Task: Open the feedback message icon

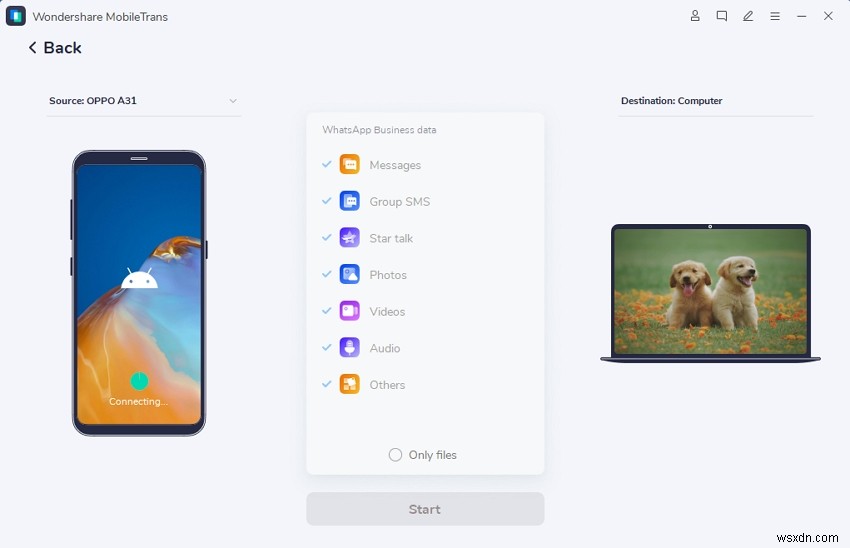Action: click(722, 16)
